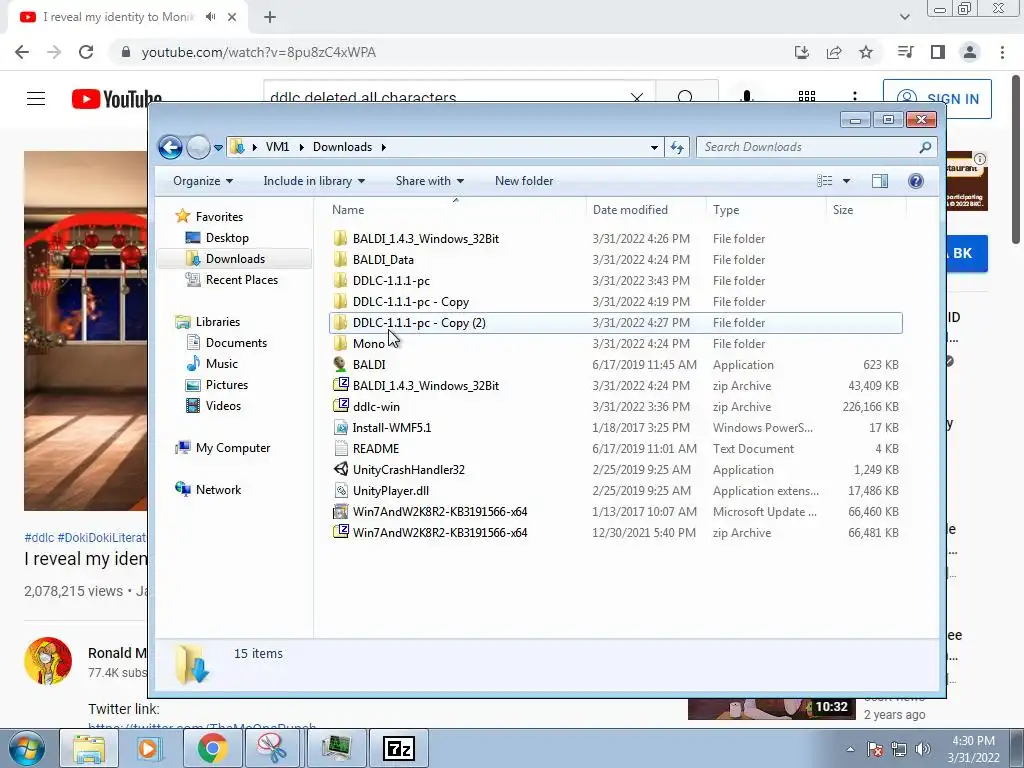Click Chrome's reload page button
This screenshot has height=768, width=1024.
[x=86, y=52]
